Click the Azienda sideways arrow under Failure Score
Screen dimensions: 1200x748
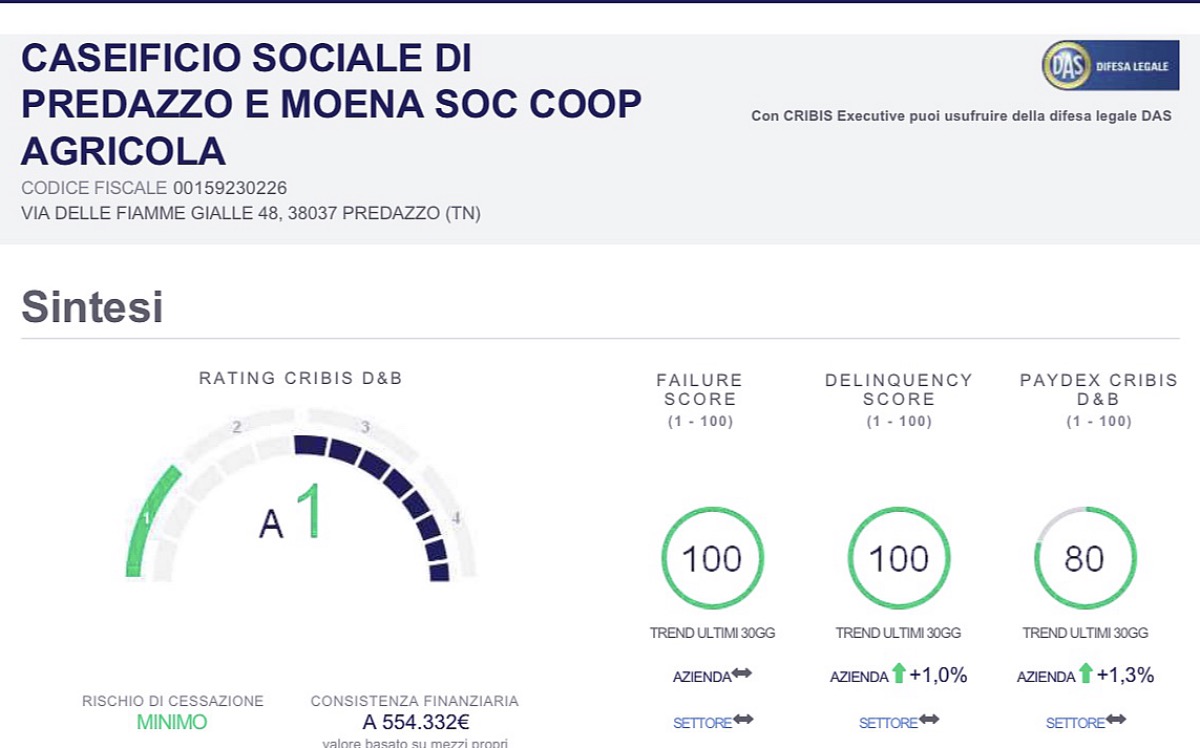pyautogui.click(x=742, y=675)
